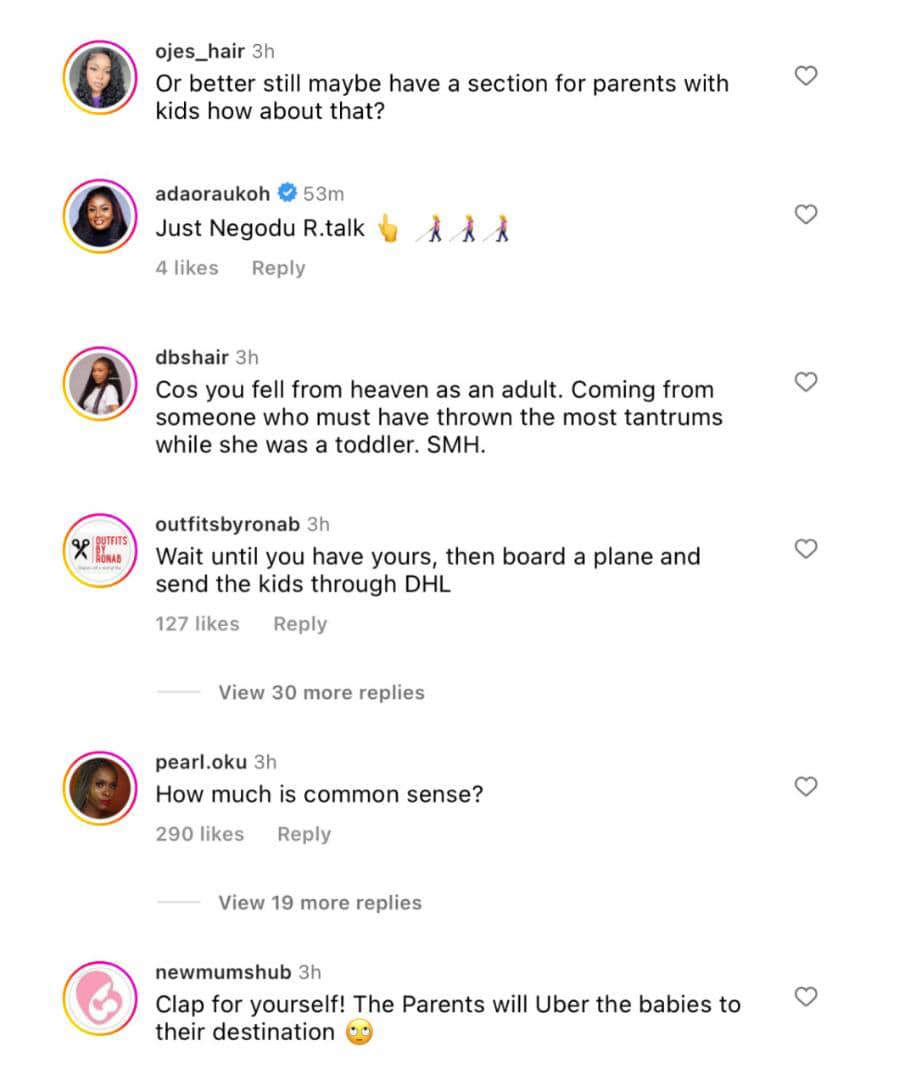
Task: Expand View 19 more replies
Action: coord(320,902)
